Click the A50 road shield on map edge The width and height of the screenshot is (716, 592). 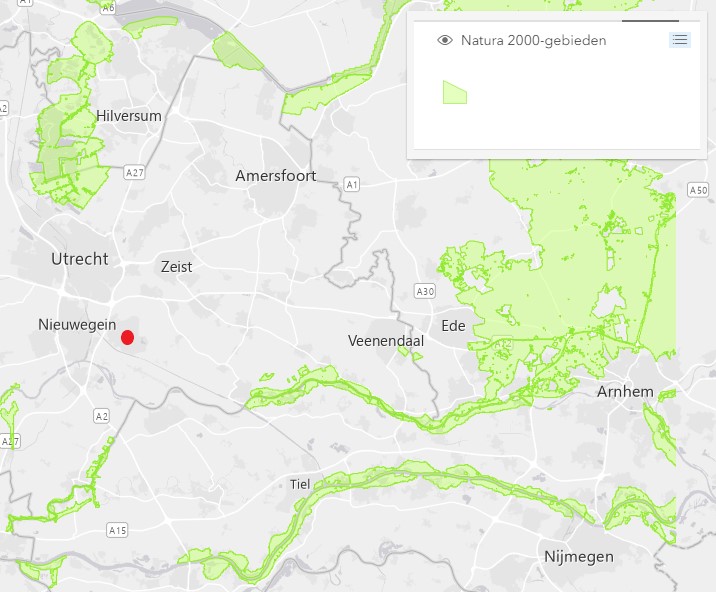tap(698, 190)
